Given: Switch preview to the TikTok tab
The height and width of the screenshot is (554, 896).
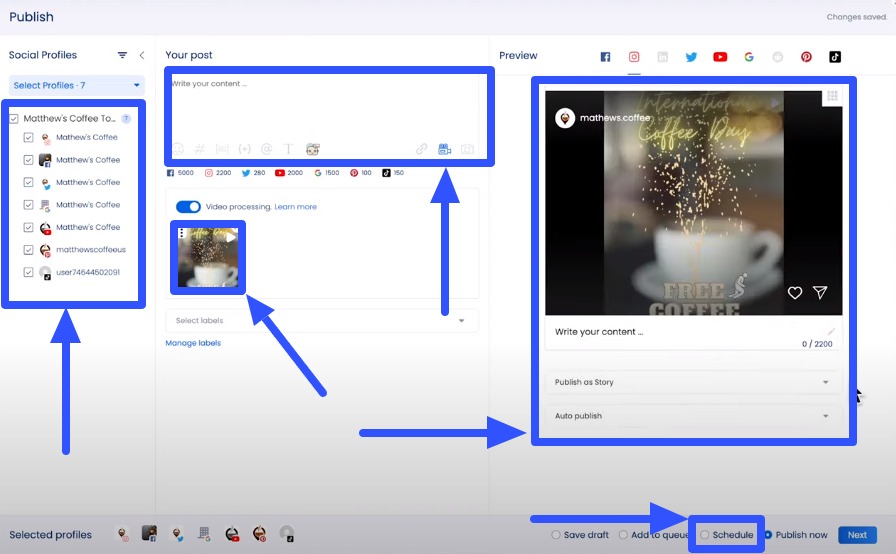Looking at the screenshot, I should tap(834, 57).
